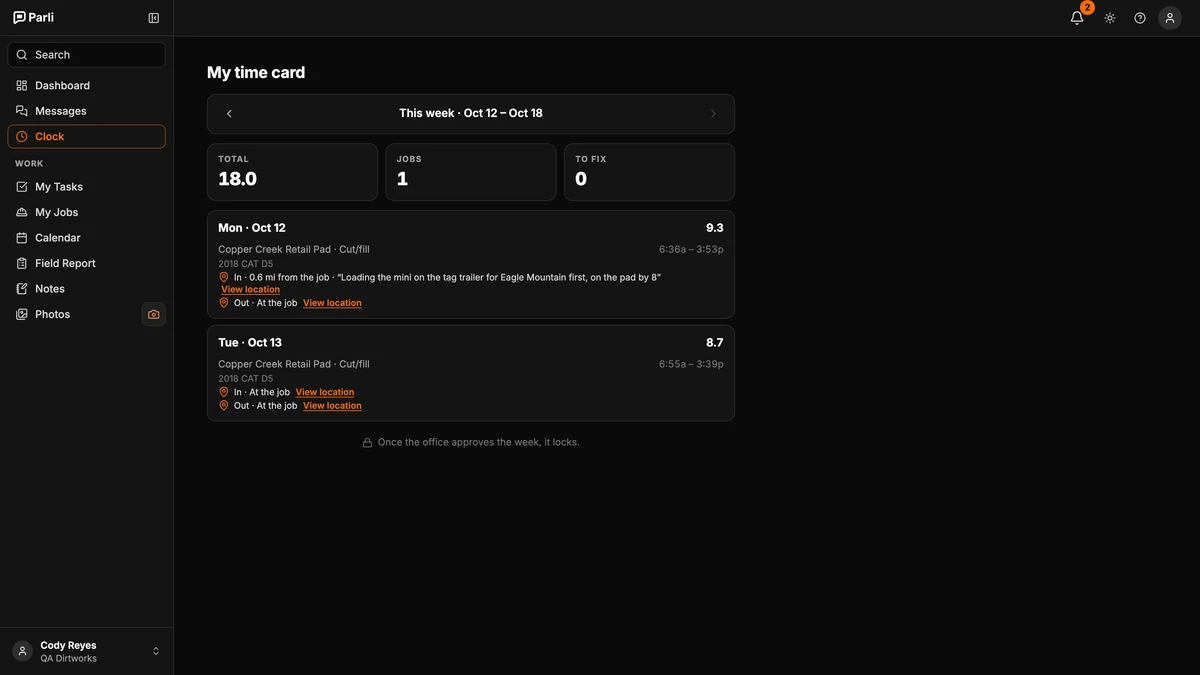Open Calendar in sidebar
The width and height of the screenshot is (1200, 675).
(x=86, y=238)
